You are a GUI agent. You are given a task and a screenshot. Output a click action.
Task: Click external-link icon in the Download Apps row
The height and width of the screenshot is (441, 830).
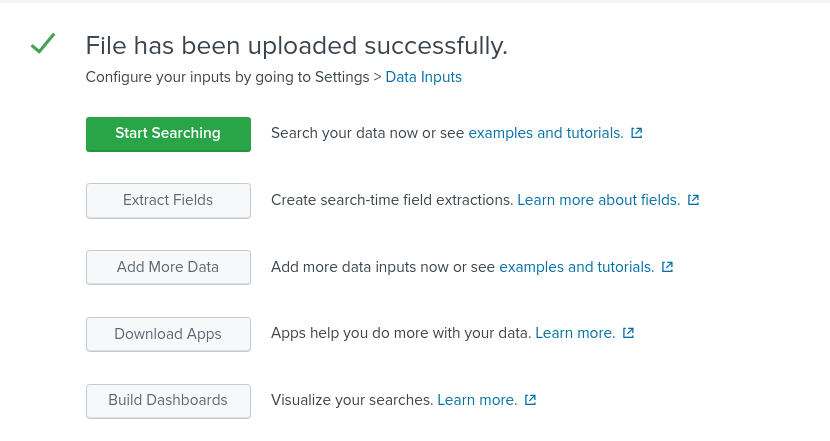pyautogui.click(x=629, y=333)
